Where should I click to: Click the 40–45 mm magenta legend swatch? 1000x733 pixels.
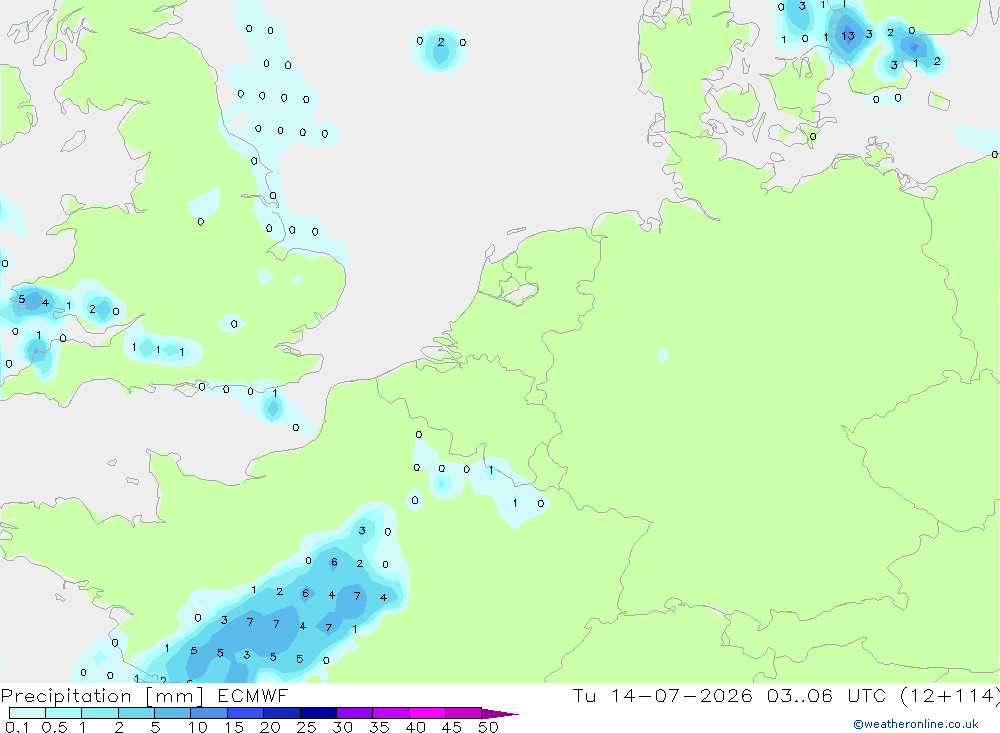[427, 713]
